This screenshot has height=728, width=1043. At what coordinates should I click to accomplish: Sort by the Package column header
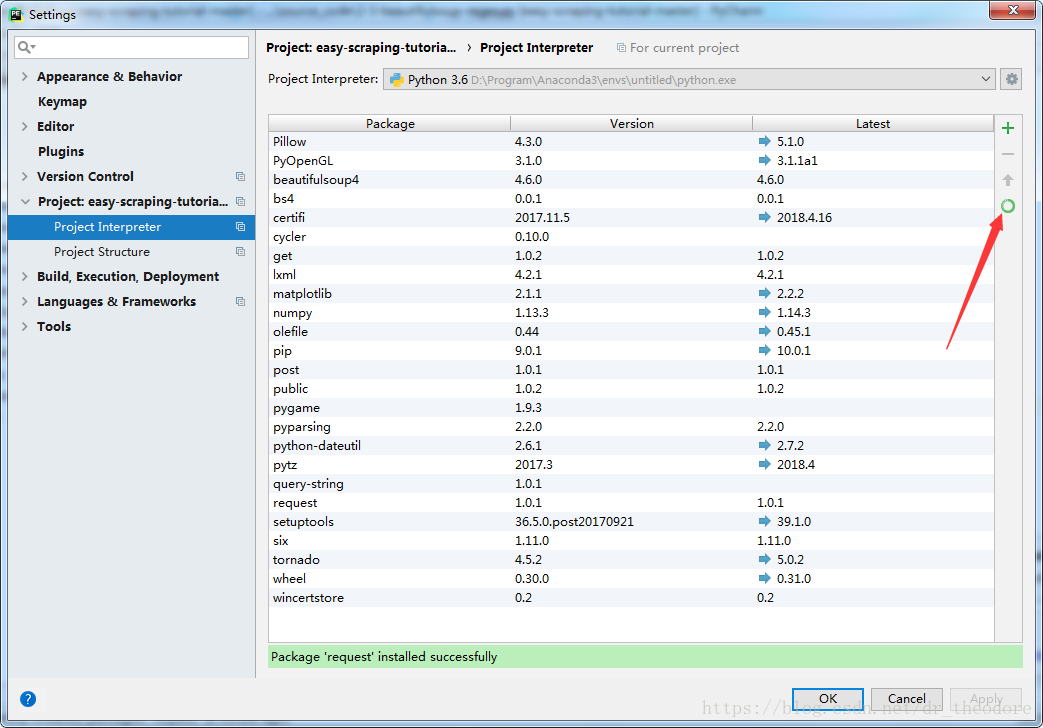390,124
